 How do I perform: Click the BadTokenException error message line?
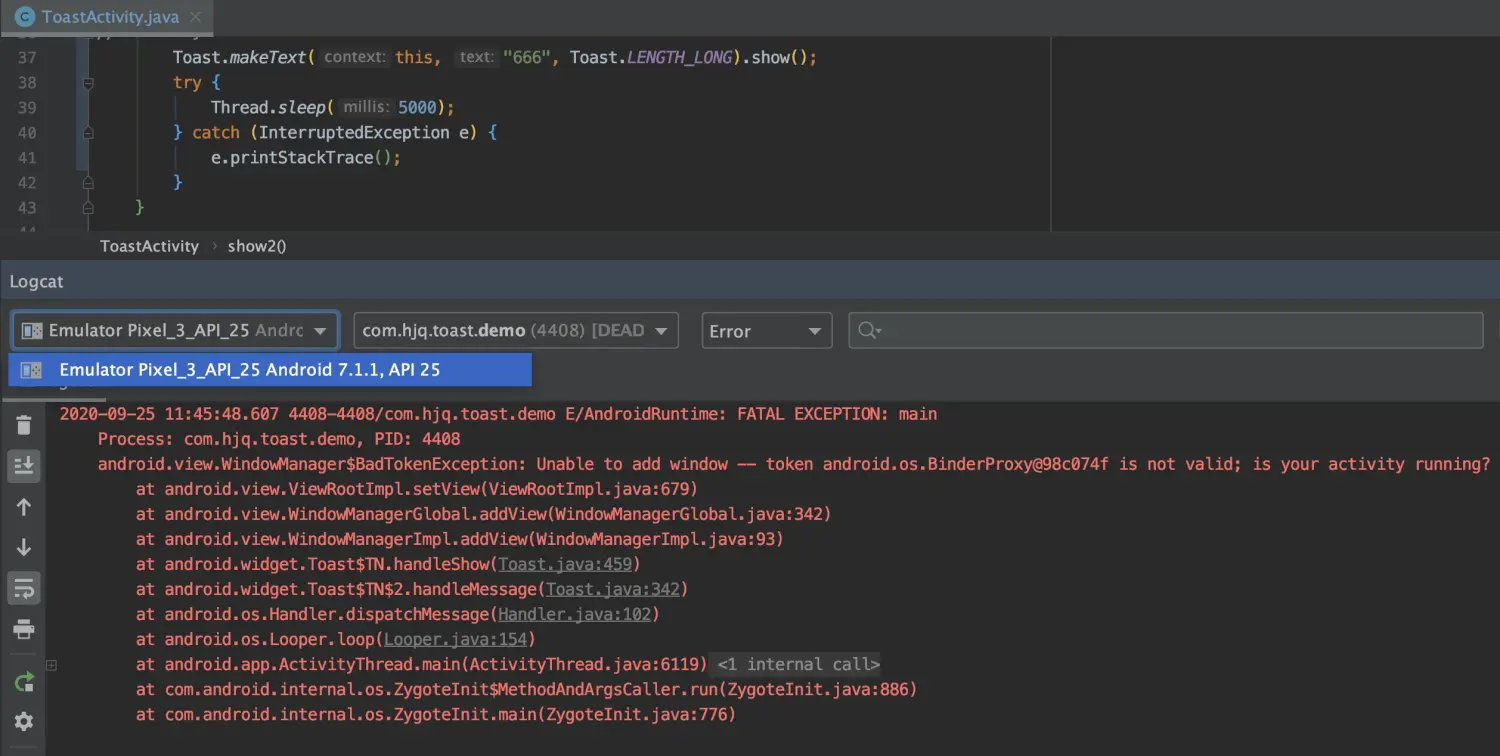click(794, 464)
